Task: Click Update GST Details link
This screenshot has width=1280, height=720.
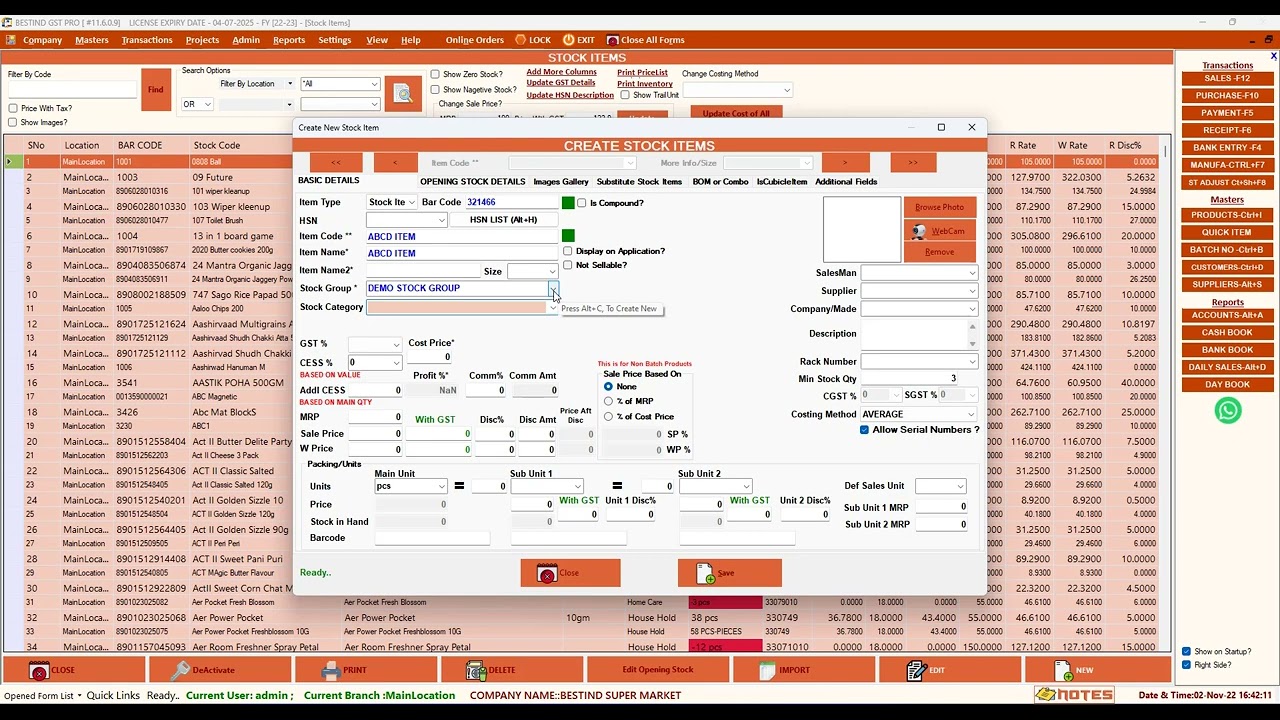Action: 561,83
